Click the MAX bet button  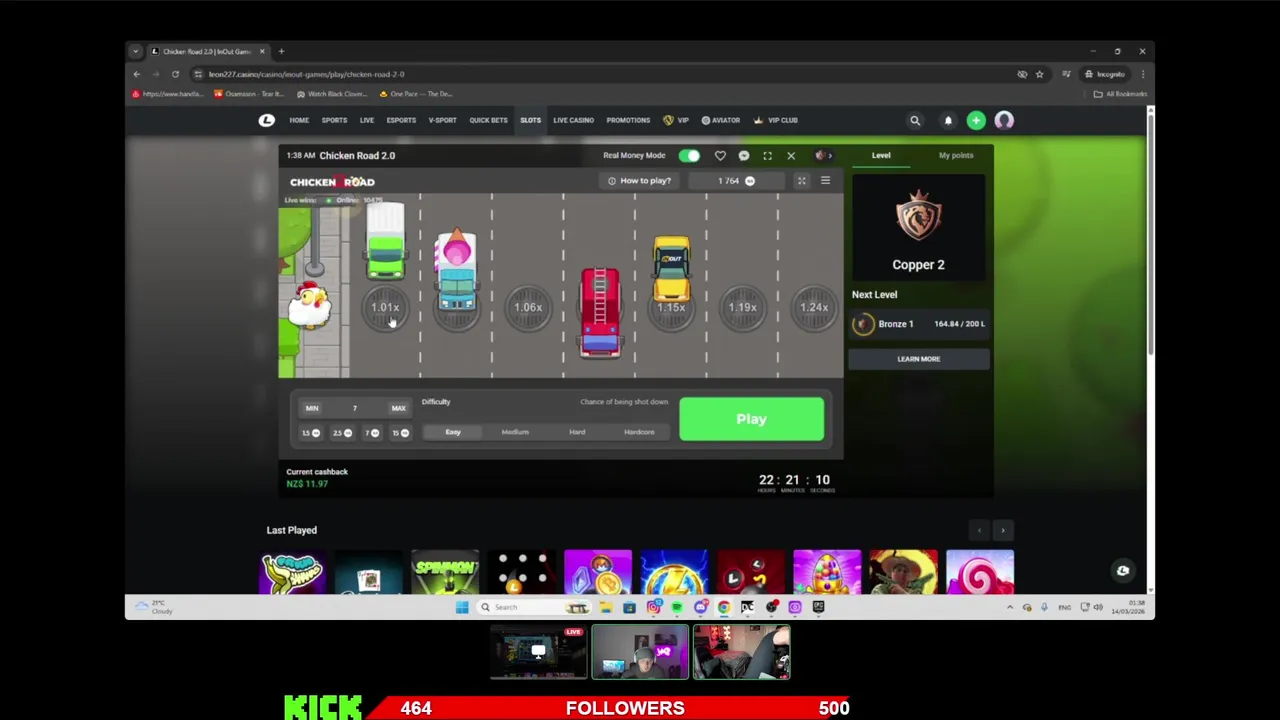(398, 408)
